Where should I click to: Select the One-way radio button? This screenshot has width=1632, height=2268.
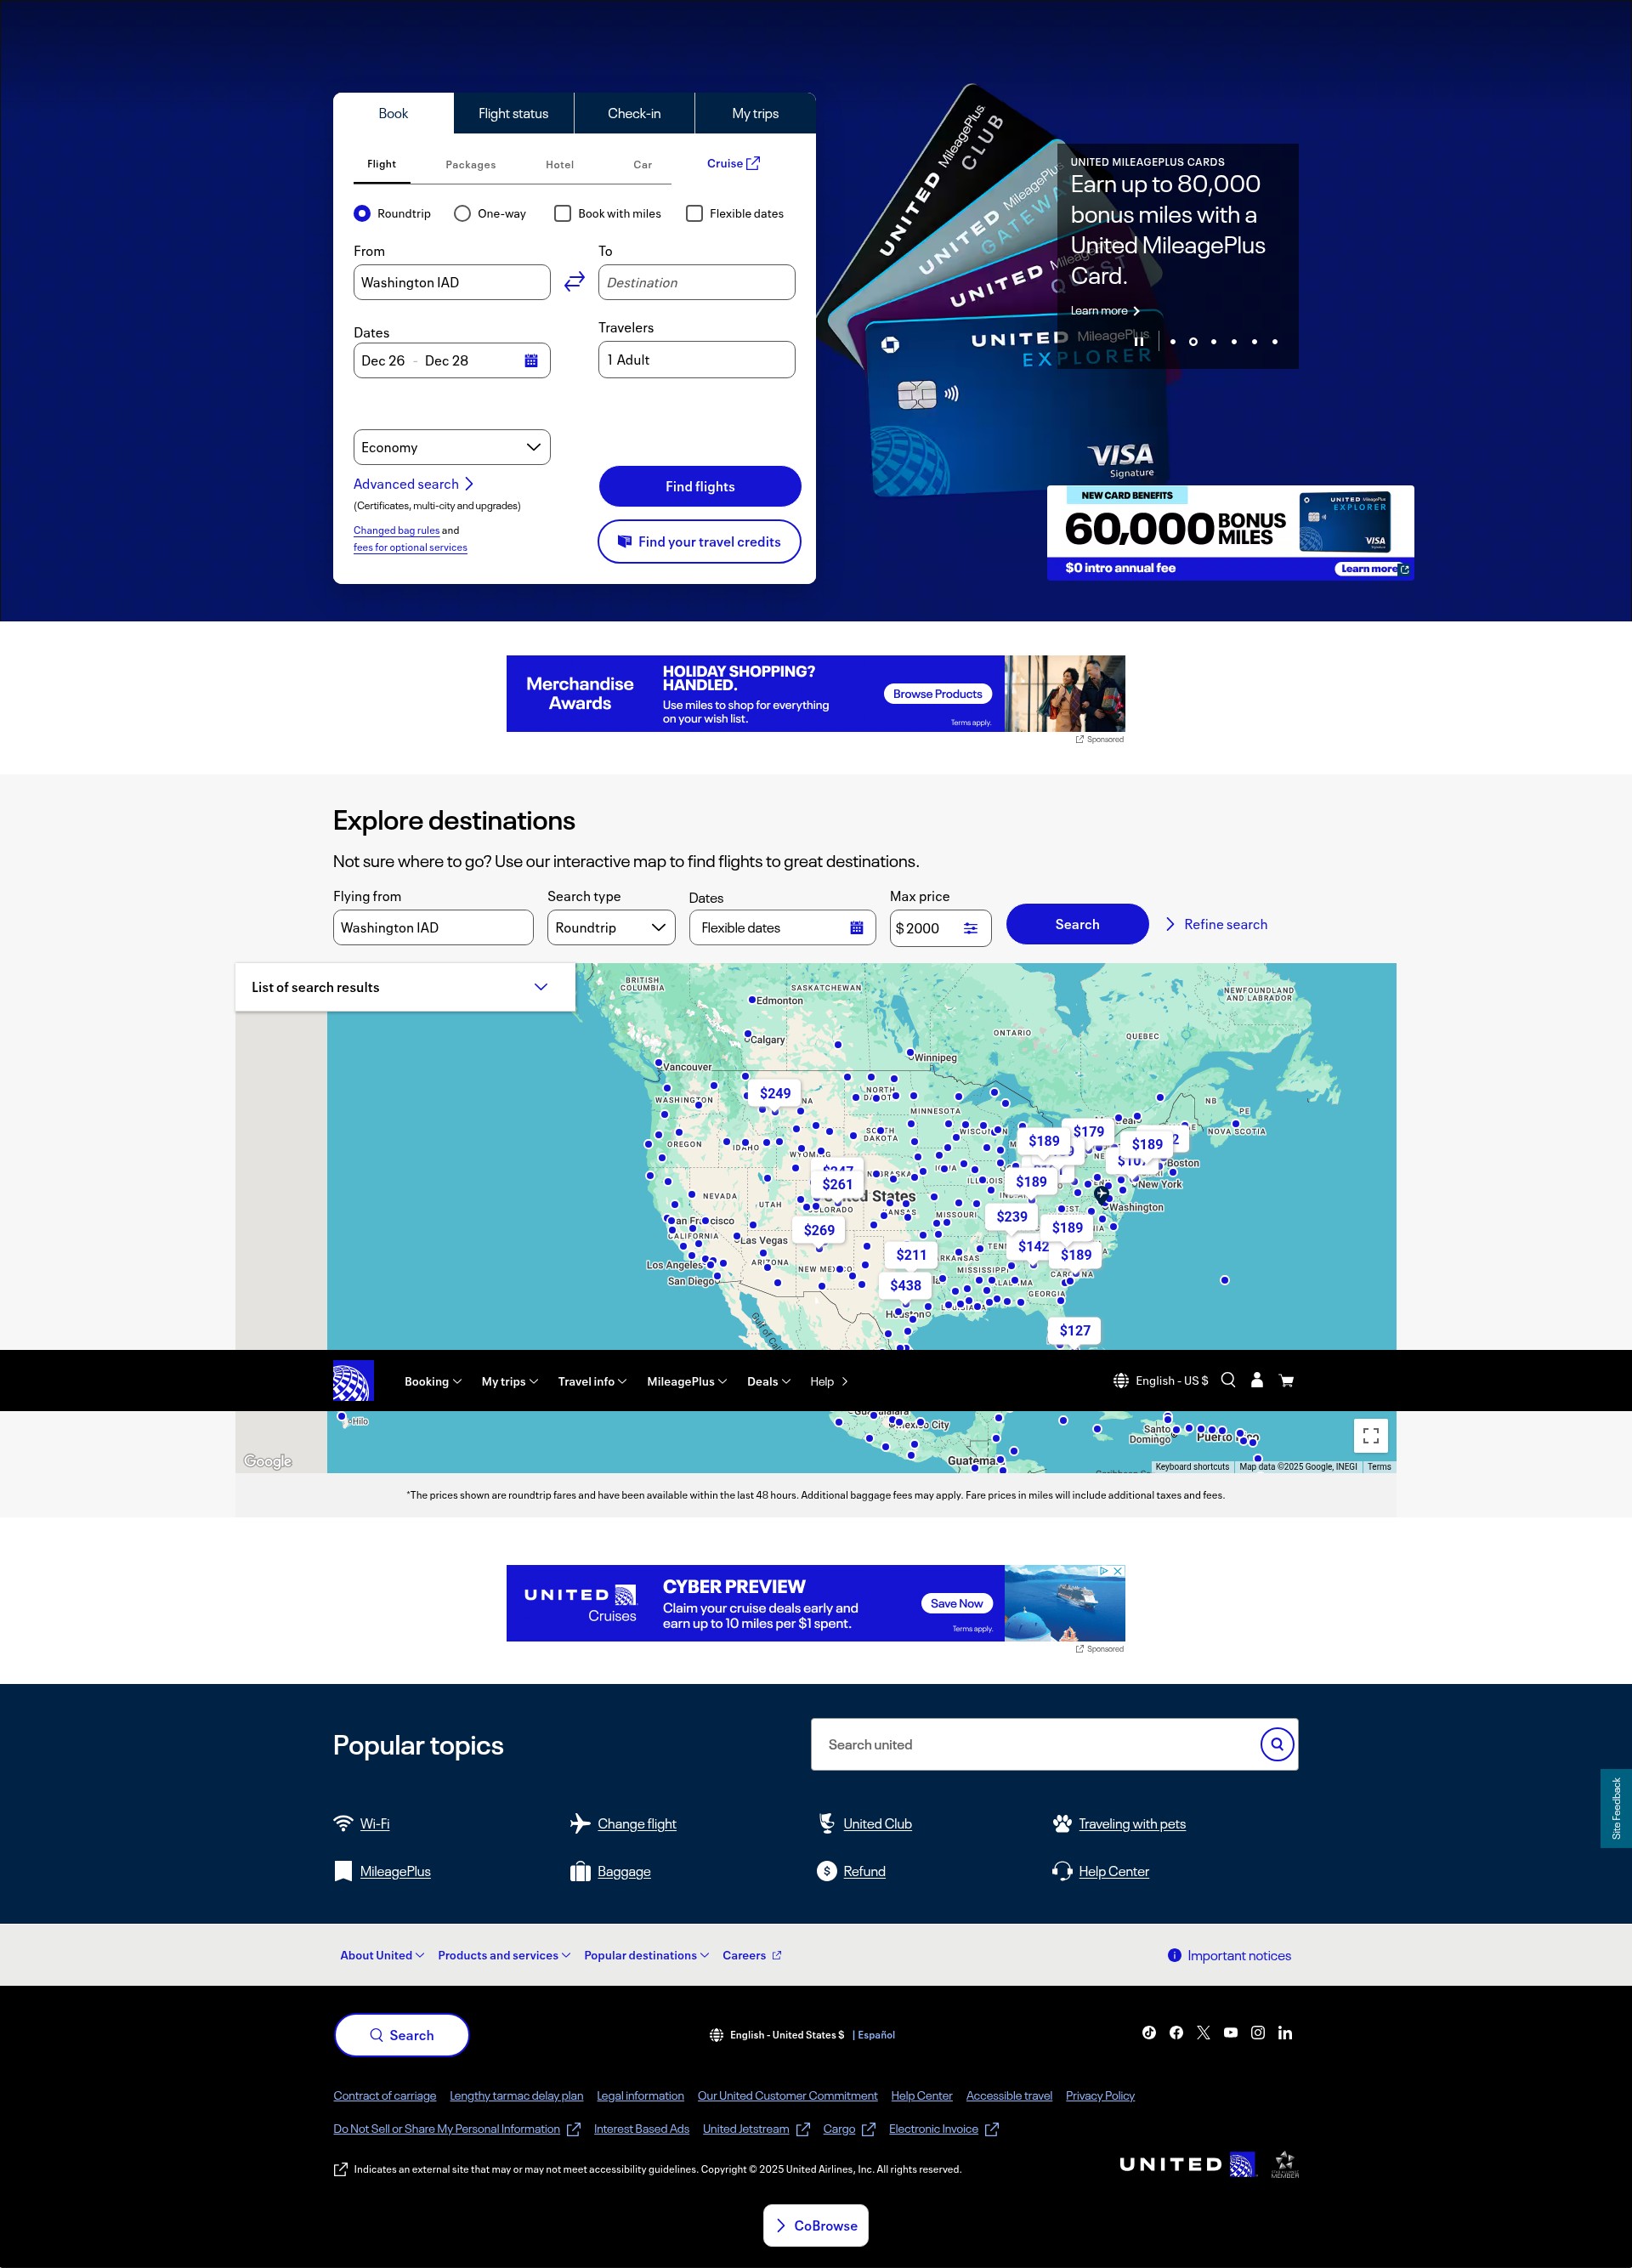[462, 213]
